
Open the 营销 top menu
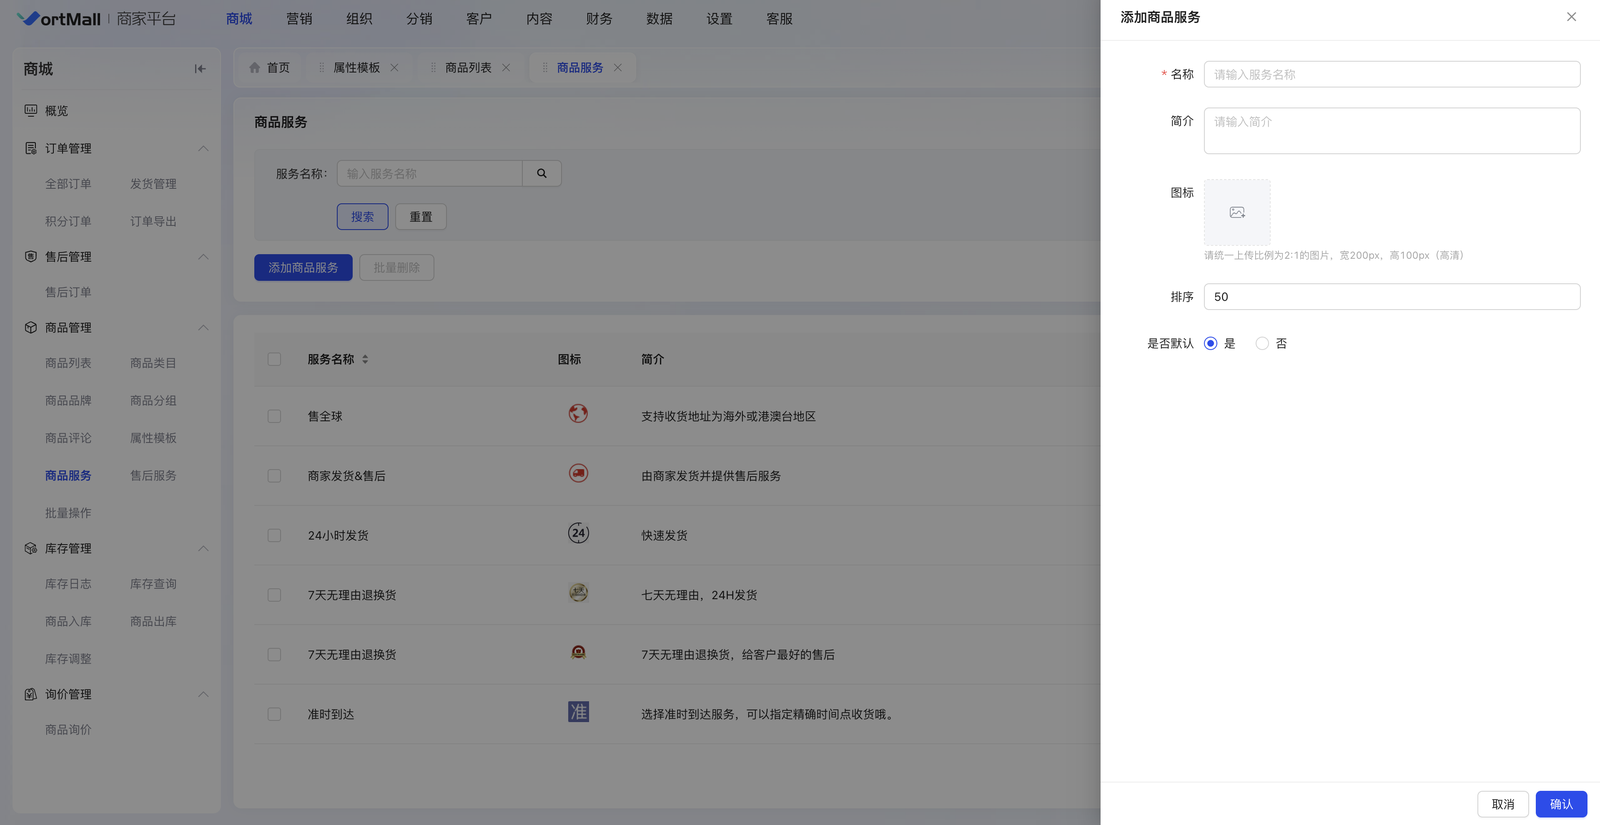[299, 19]
